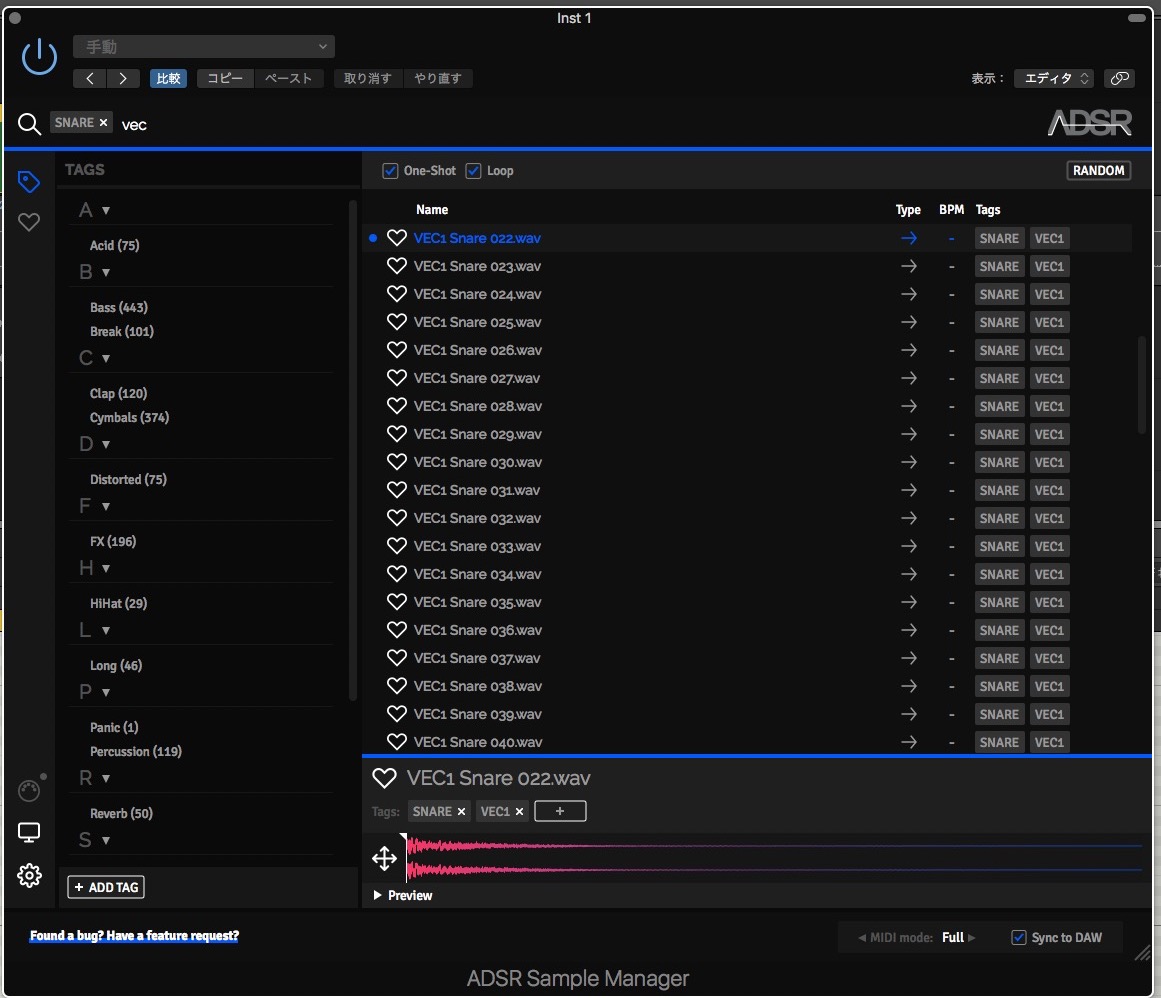Open MIDI mapping via the knob icon
The width and height of the screenshot is (1161, 998).
pos(28,790)
